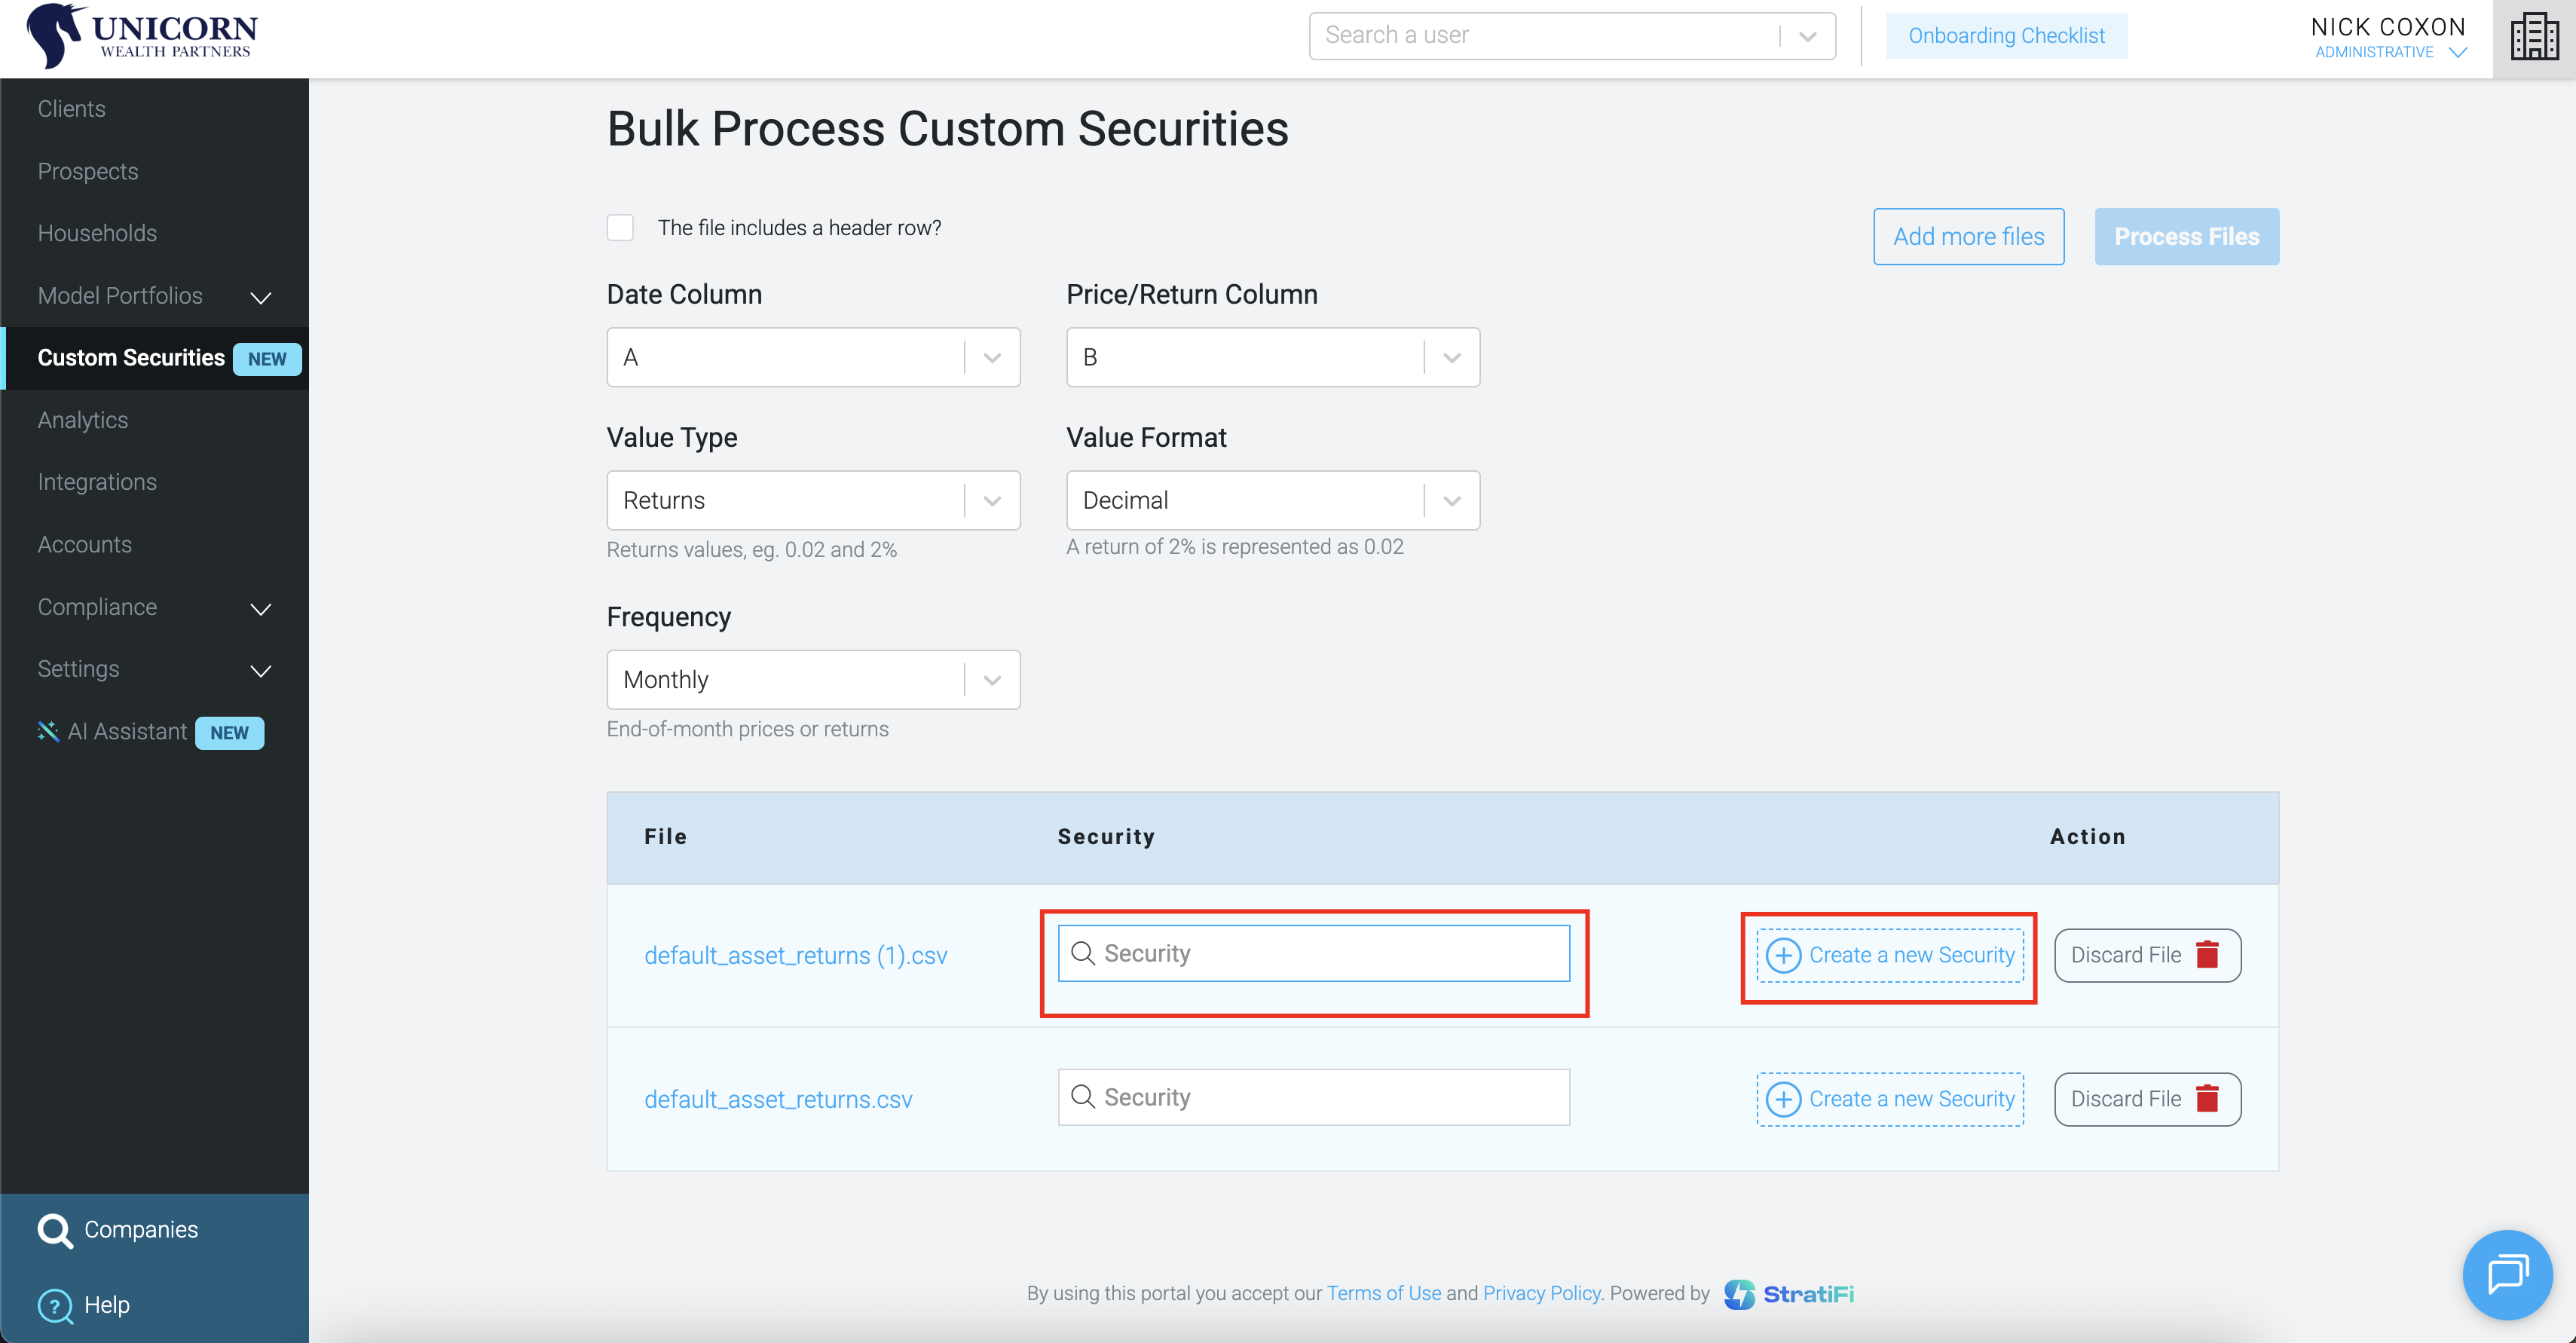Open the Frequency dropdown
The image size is (2576, 1343).
tap(813, 680)
